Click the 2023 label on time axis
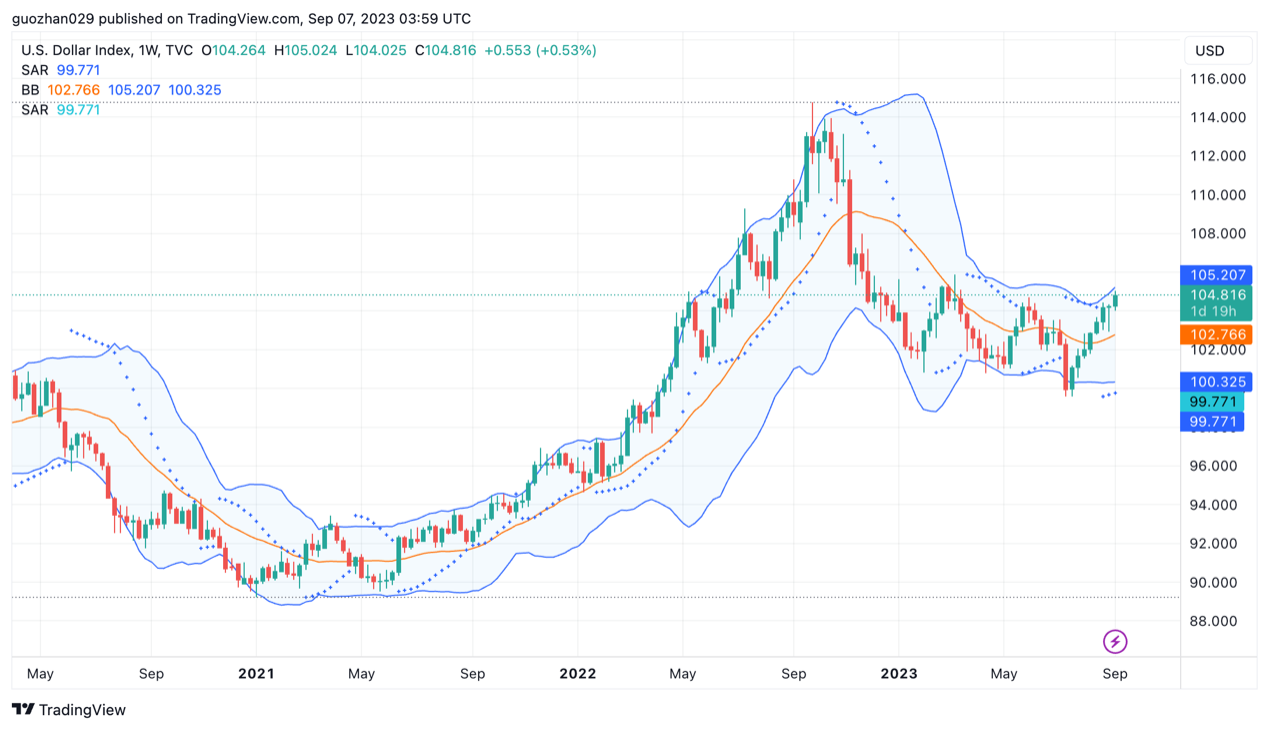This screenshot has height=733, width=1274. point(898,674)
